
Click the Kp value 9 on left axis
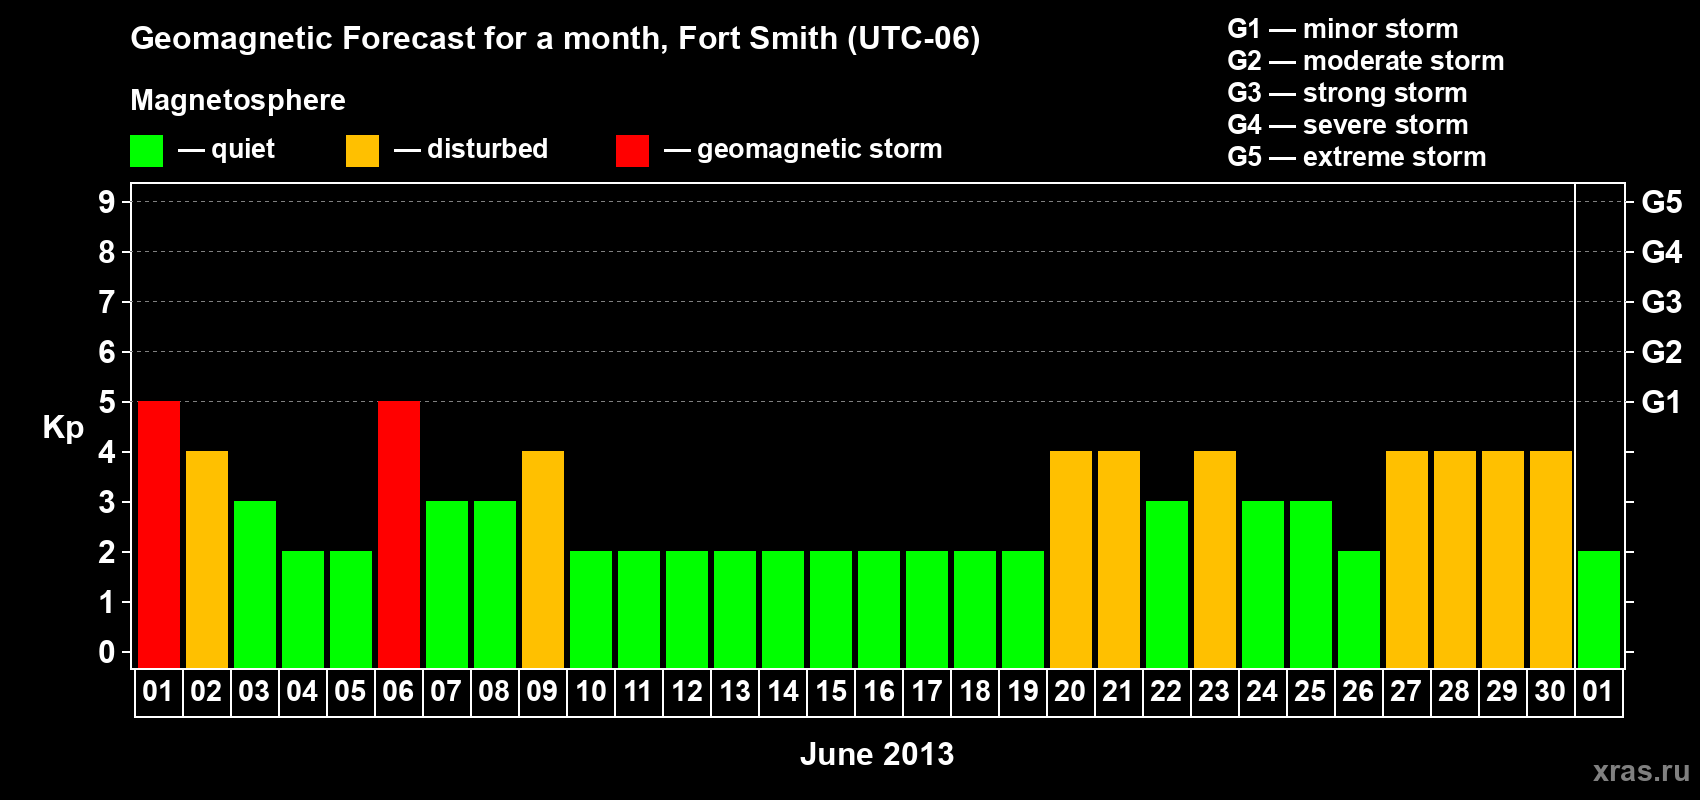pyautogui.click(x=107, y=202)
